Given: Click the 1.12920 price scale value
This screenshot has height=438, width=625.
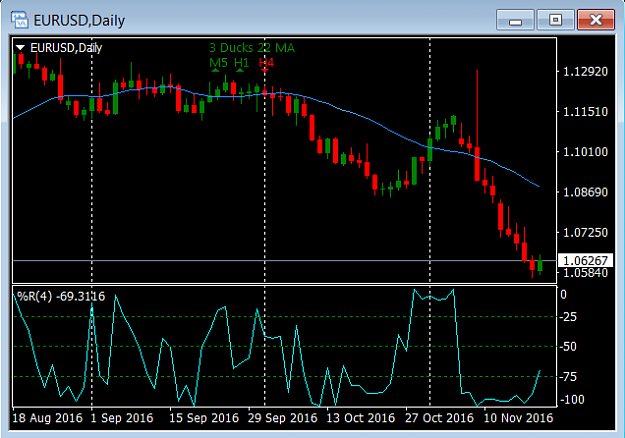Looking at the screenshot, I should click(585, 72).
